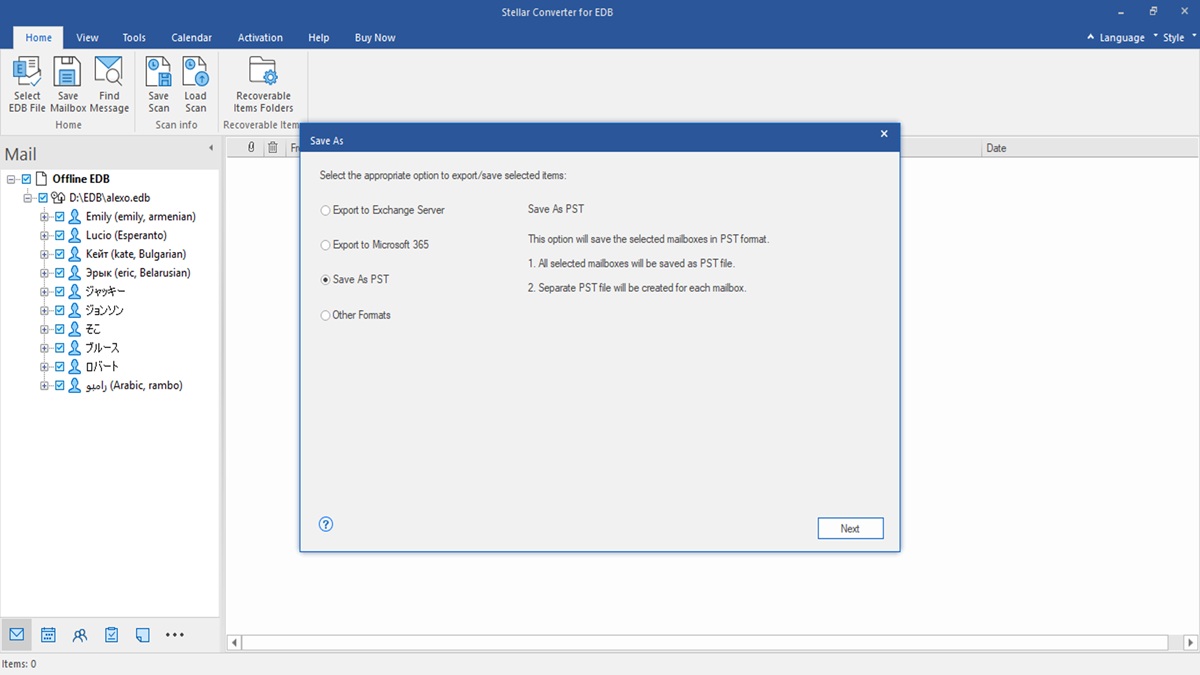The image size is (1200, 675).
Task: Click the help icon in Save As dialog
Action: [325, 524]
